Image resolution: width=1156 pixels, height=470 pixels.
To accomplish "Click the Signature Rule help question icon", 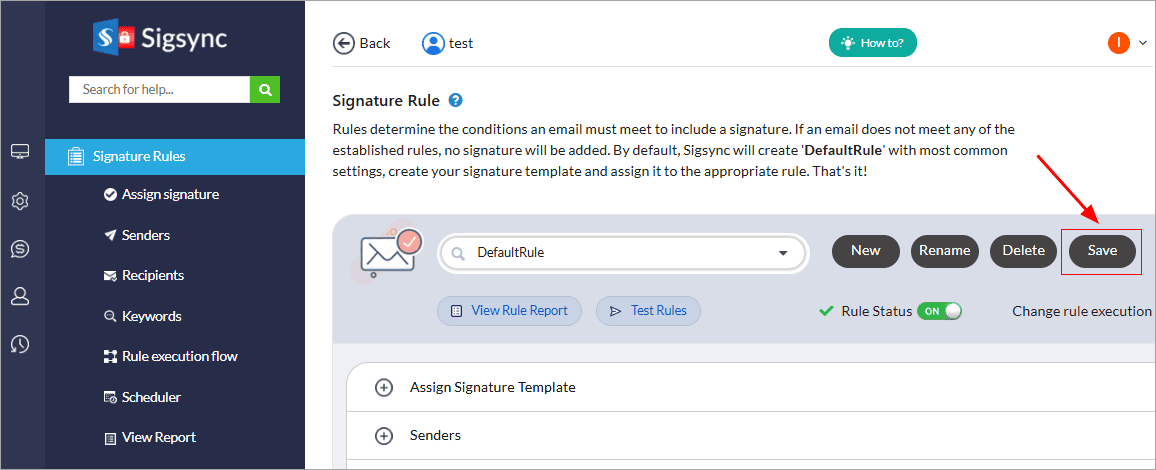I will (456, 100).
